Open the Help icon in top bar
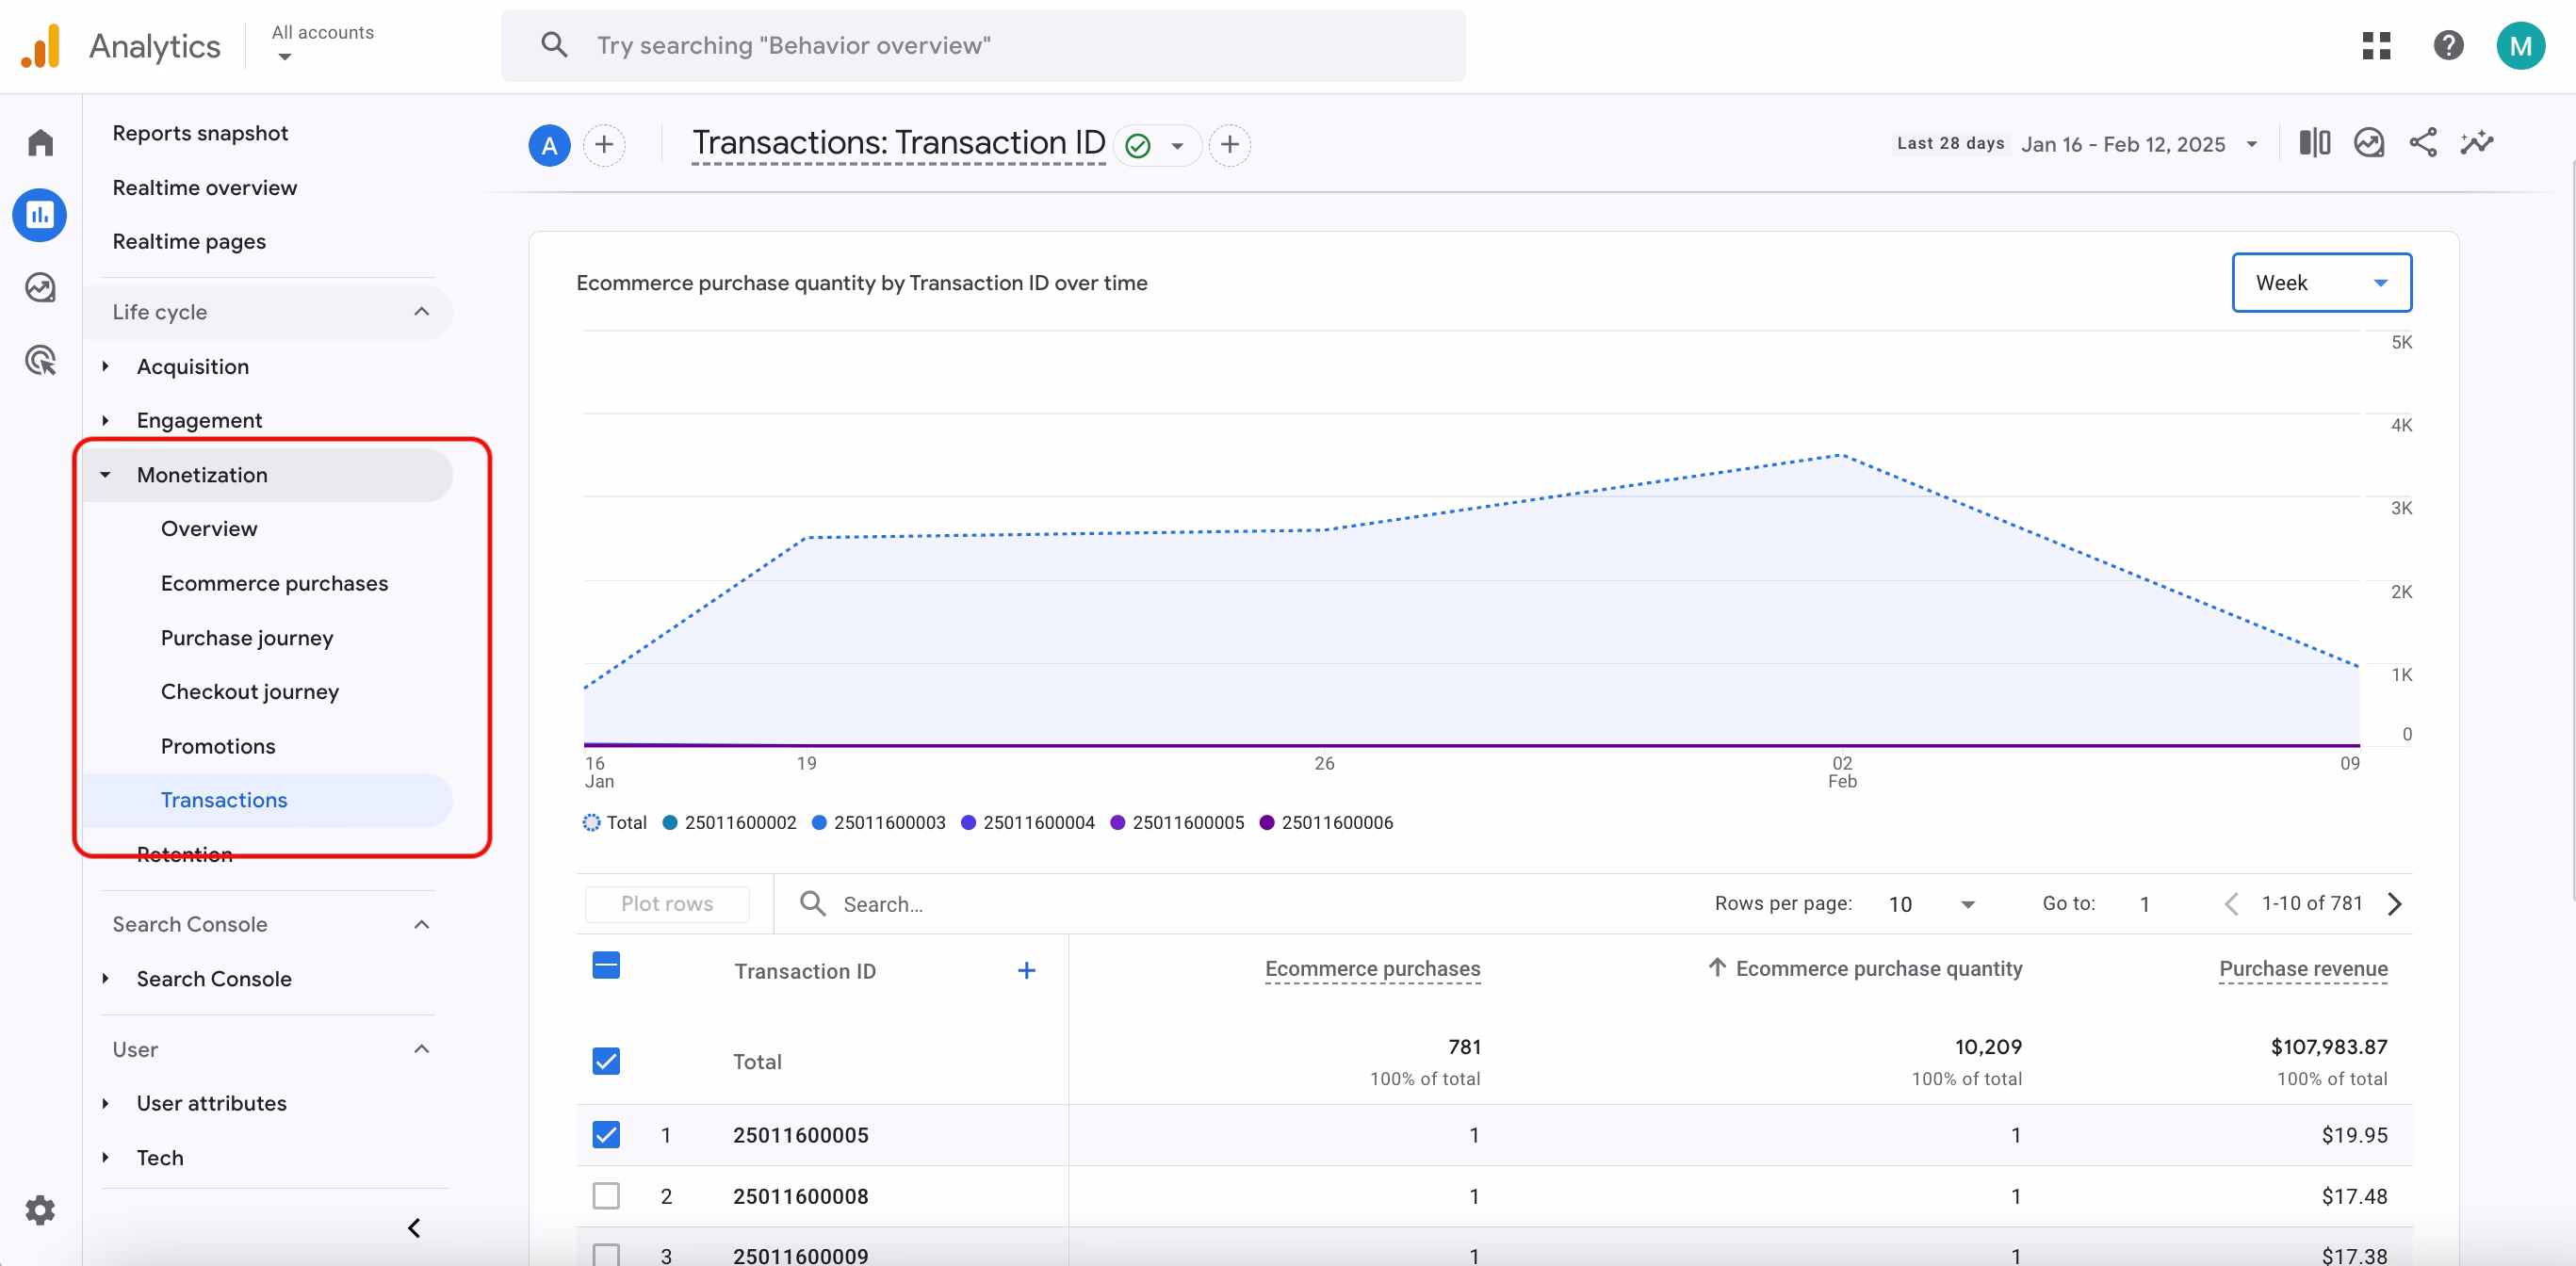The height and width of the screenshot is (1266, 2576). click(2449, 45)
